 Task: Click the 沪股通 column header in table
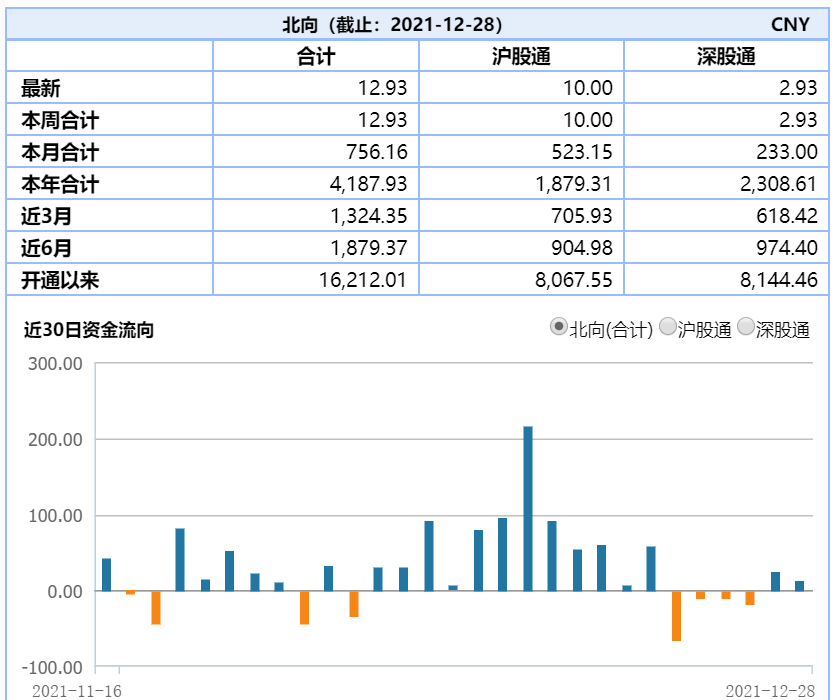pyautogui.click(x=521, y=56)
